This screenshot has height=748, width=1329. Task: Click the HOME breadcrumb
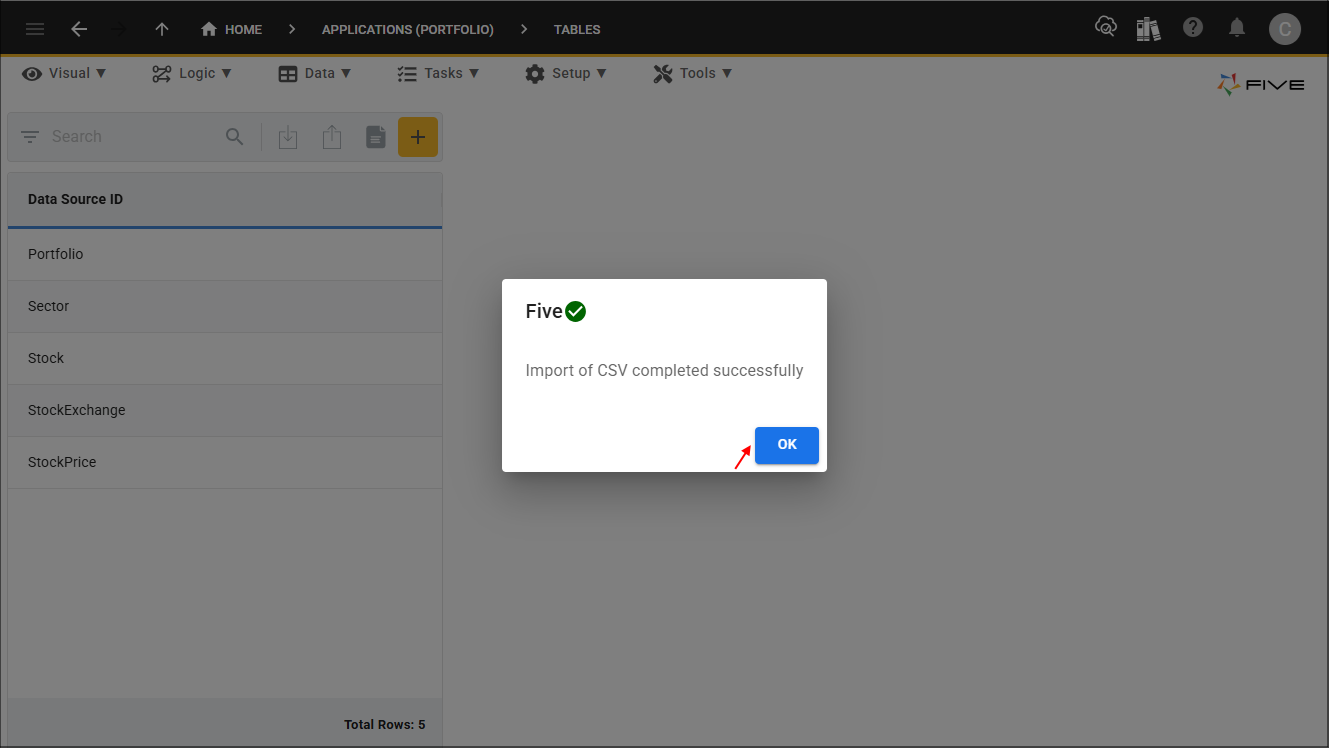coord(231,29)
